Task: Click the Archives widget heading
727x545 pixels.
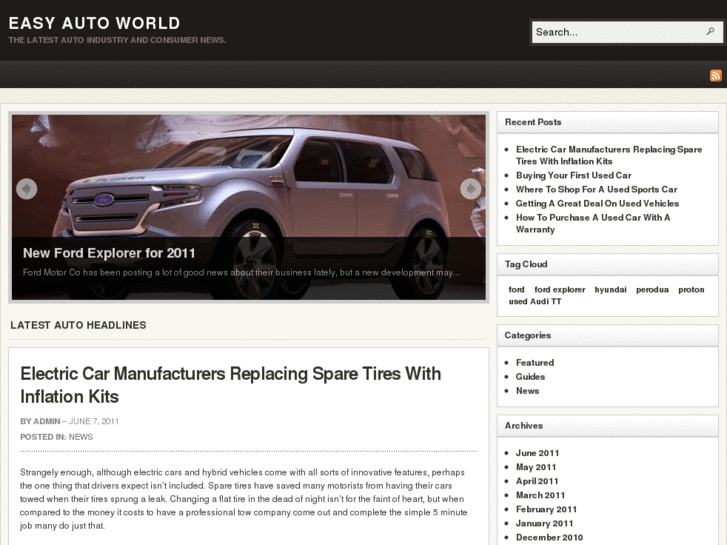Action: (524, 425)
